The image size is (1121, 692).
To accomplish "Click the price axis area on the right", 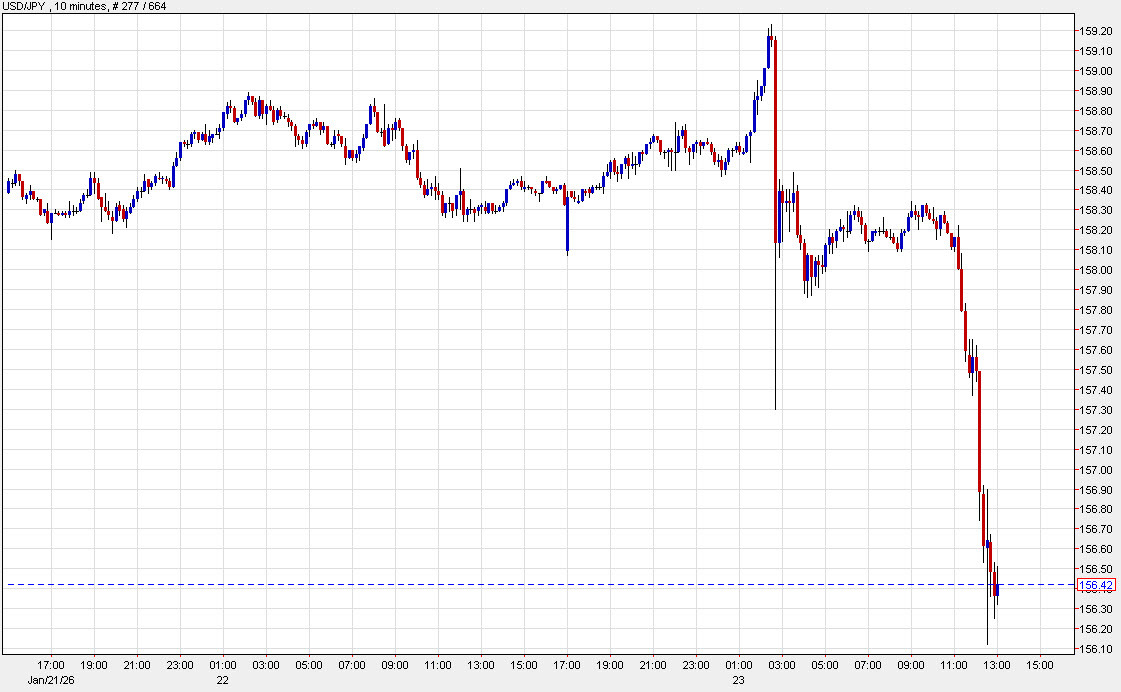I will pyautogui.click(x=1097, y=350).
